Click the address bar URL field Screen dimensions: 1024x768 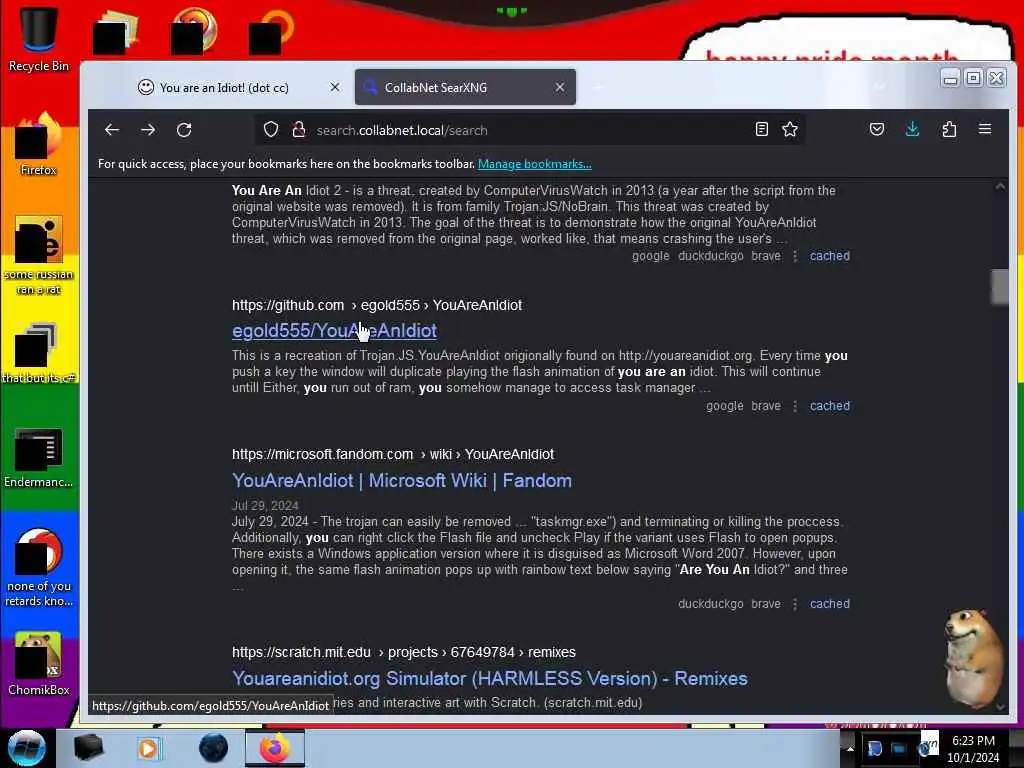click(x=529, y=130)
